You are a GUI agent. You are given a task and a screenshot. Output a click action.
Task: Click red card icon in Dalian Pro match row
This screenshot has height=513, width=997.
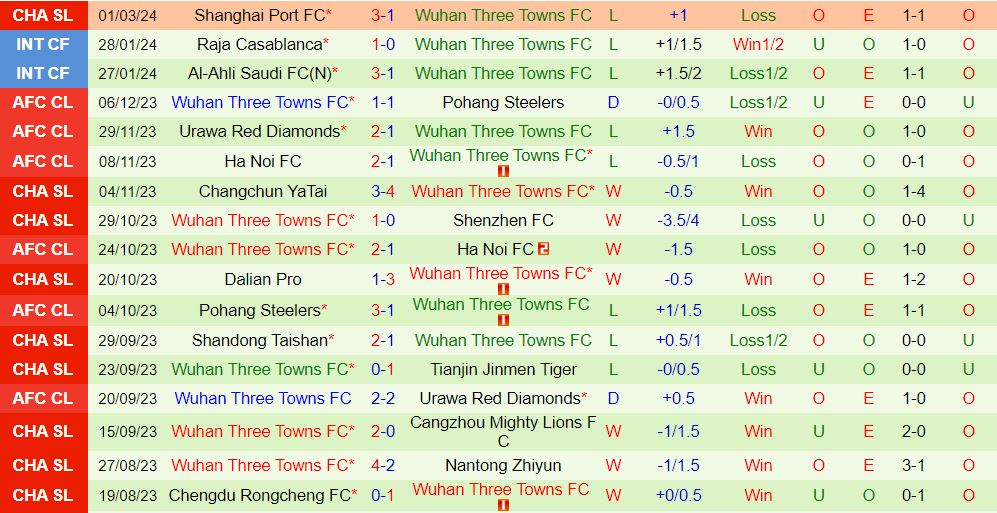tap(503, 289)
